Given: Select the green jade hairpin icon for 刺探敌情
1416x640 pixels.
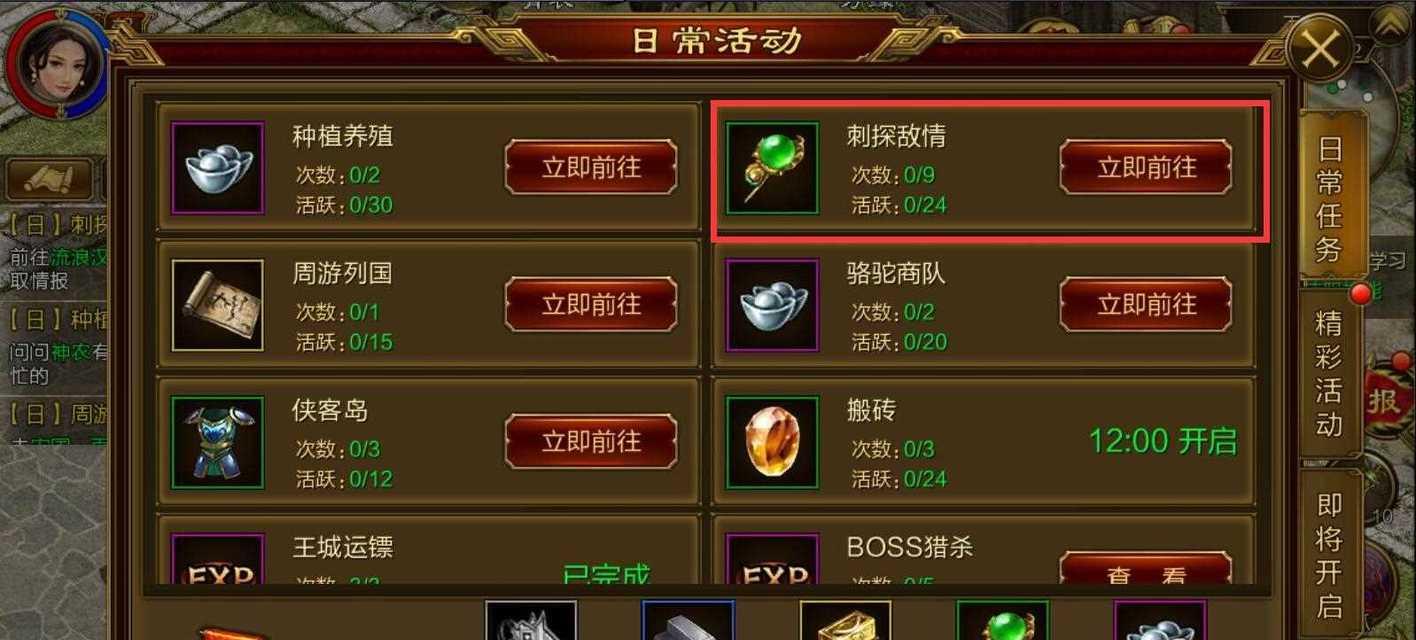Looking at the screenshot, I should pyautogui.click(x=772, y=168).
